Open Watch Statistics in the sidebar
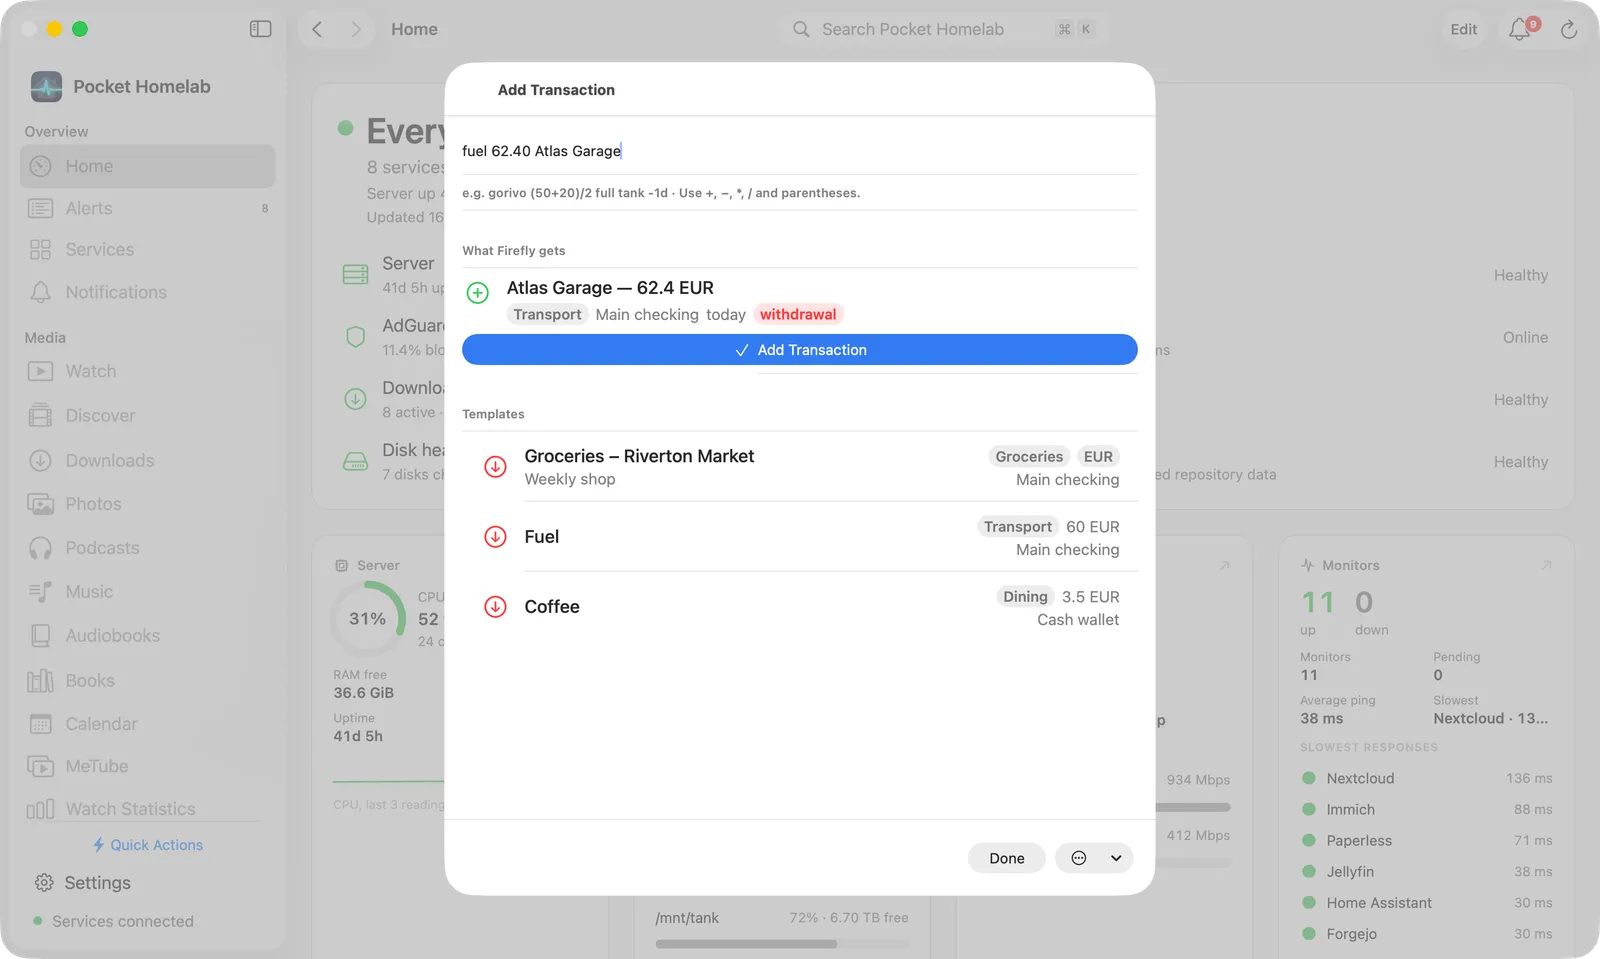Viewport: 1600px width, 959px height. tap(148, 809)
